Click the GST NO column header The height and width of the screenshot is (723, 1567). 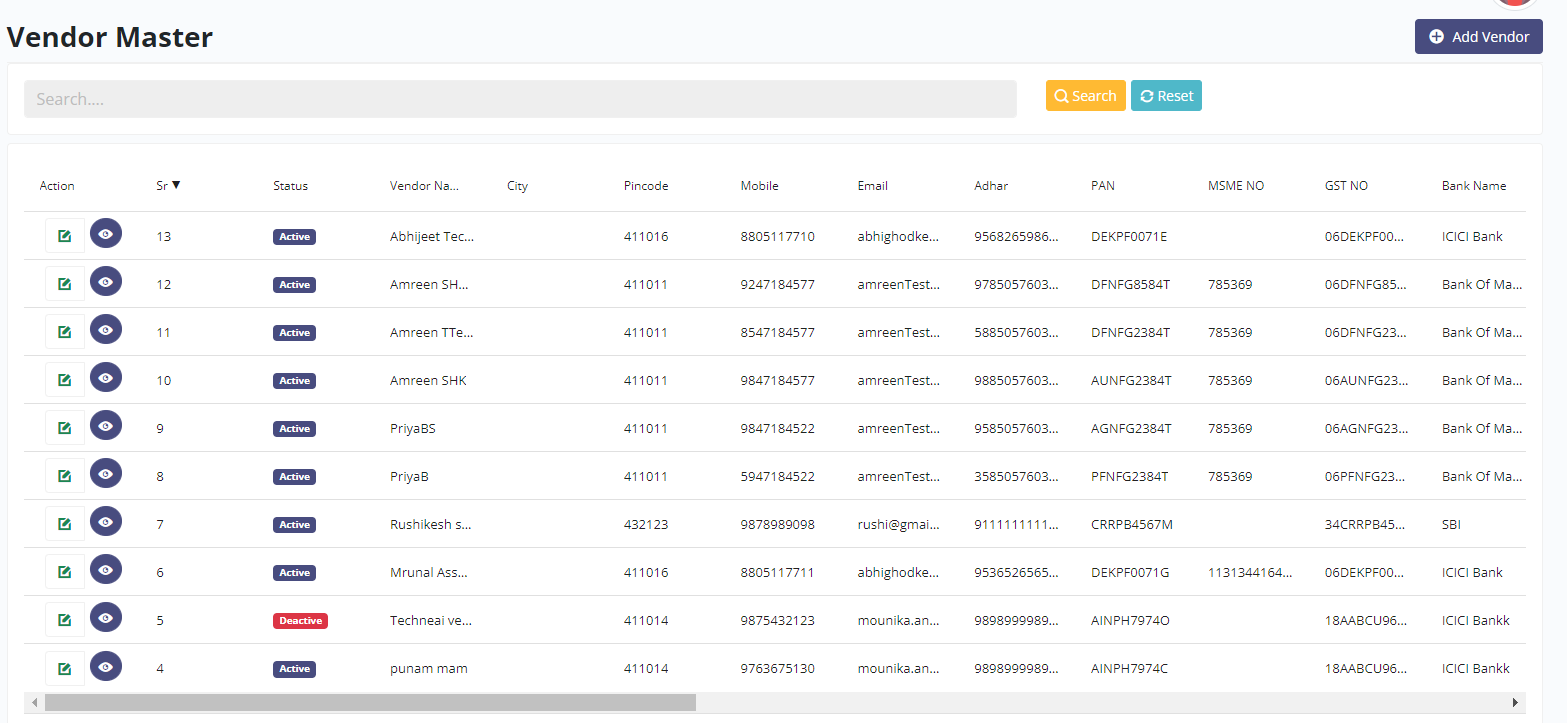[x=1346, y=186]
